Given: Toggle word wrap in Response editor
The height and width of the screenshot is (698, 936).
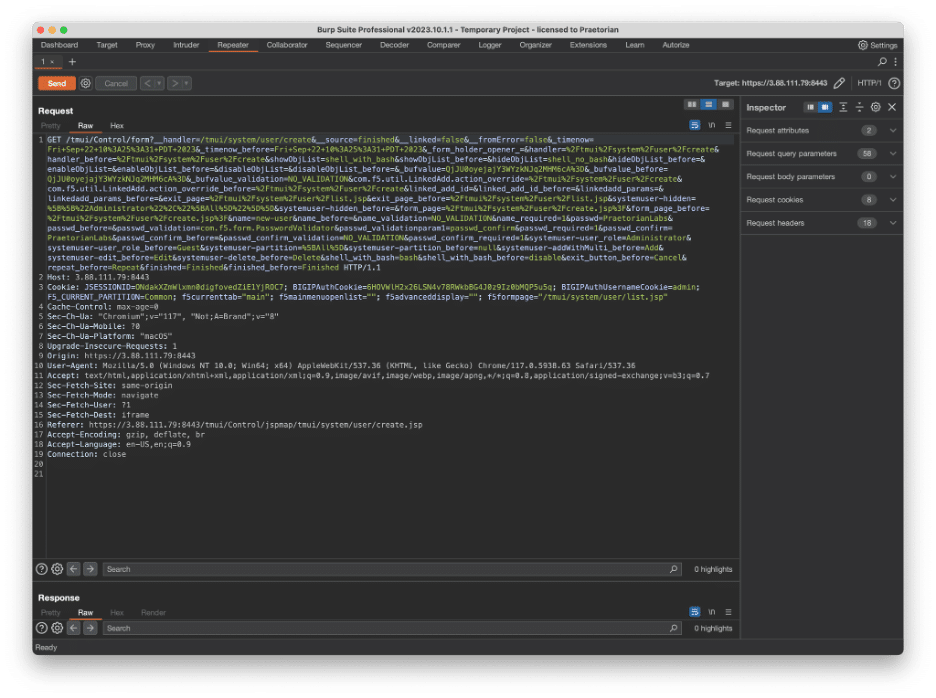Looking at the screenshot, I should (x=694, y=612).
